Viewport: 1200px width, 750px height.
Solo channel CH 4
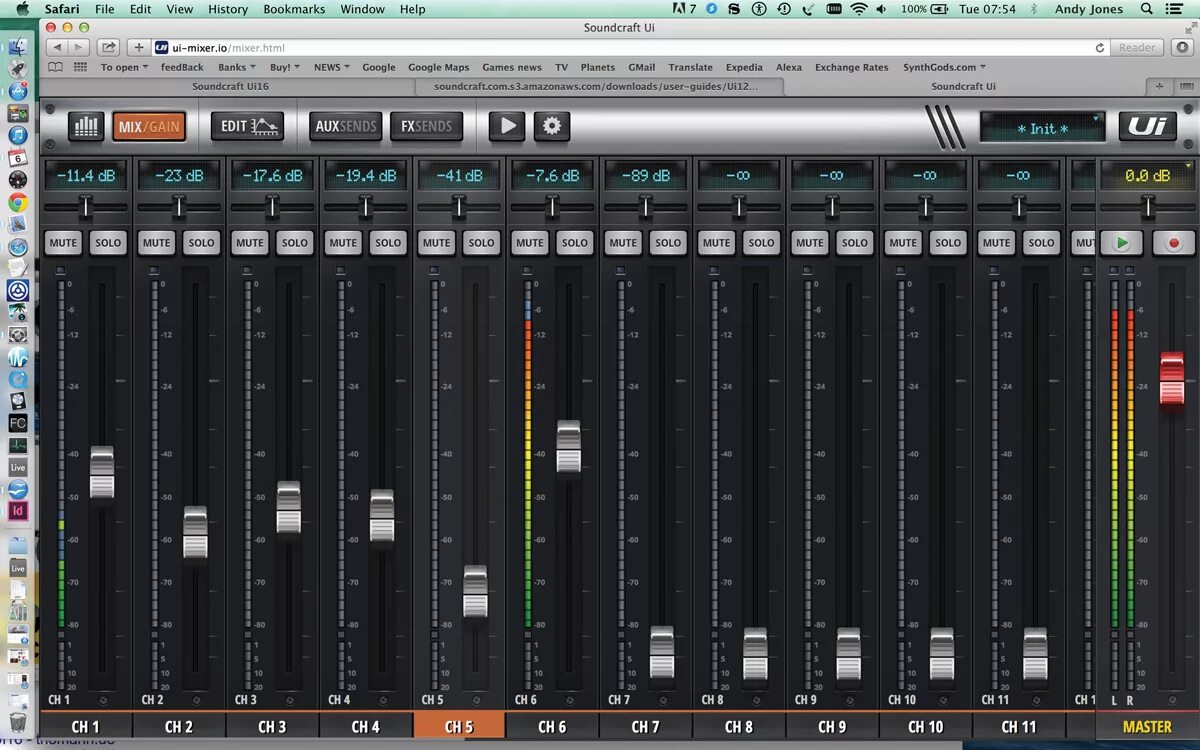388,243
